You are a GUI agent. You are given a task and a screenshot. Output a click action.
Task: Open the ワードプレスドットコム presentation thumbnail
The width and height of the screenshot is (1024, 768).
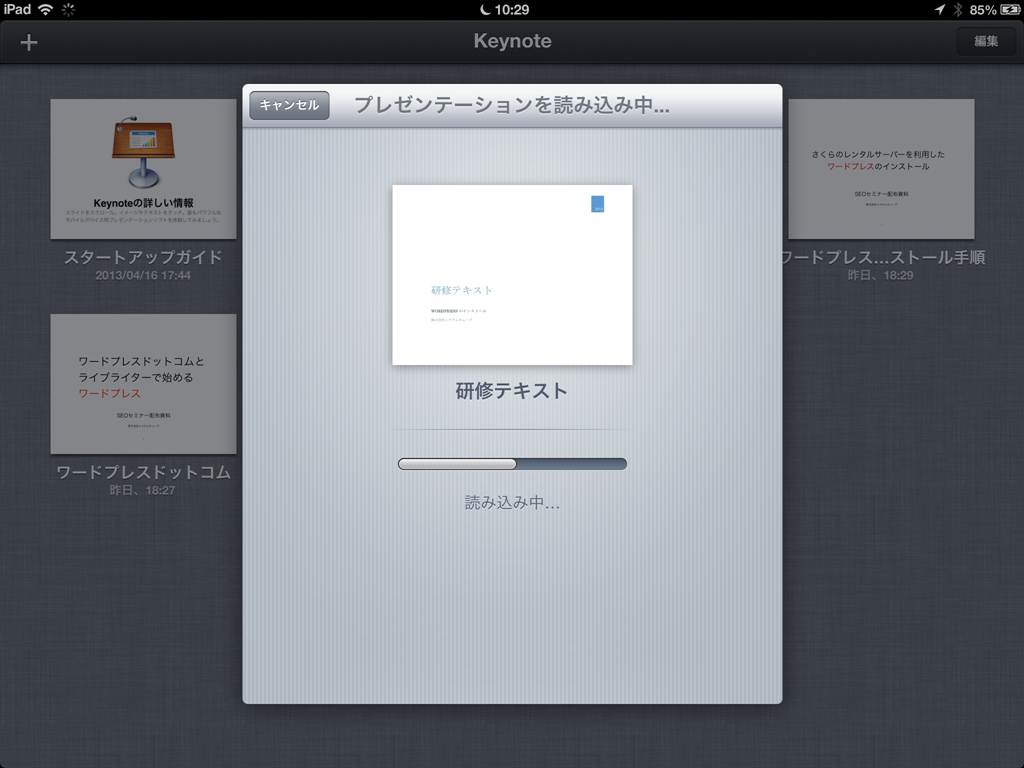(x=143, y=384)
